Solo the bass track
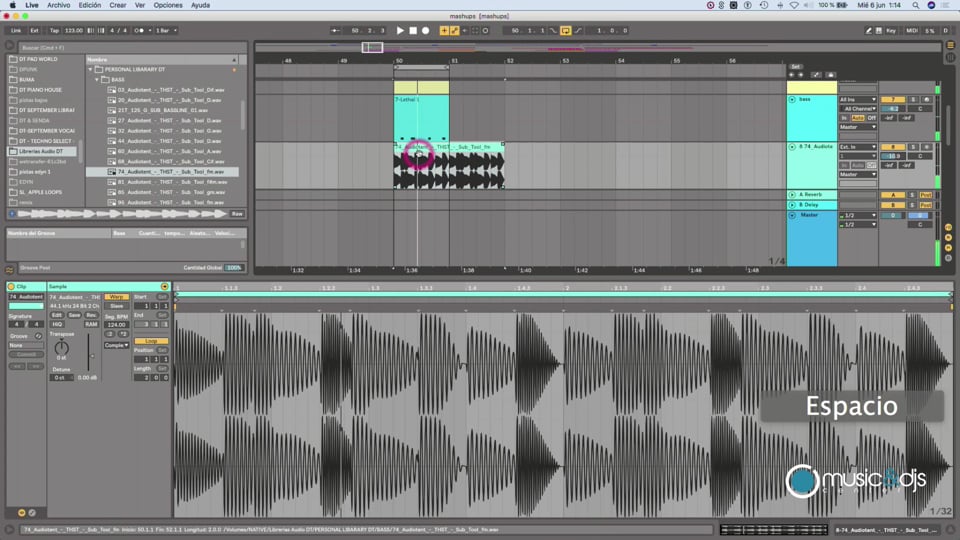Viewport: 960px width, 540px height. (x=913, y=99)
